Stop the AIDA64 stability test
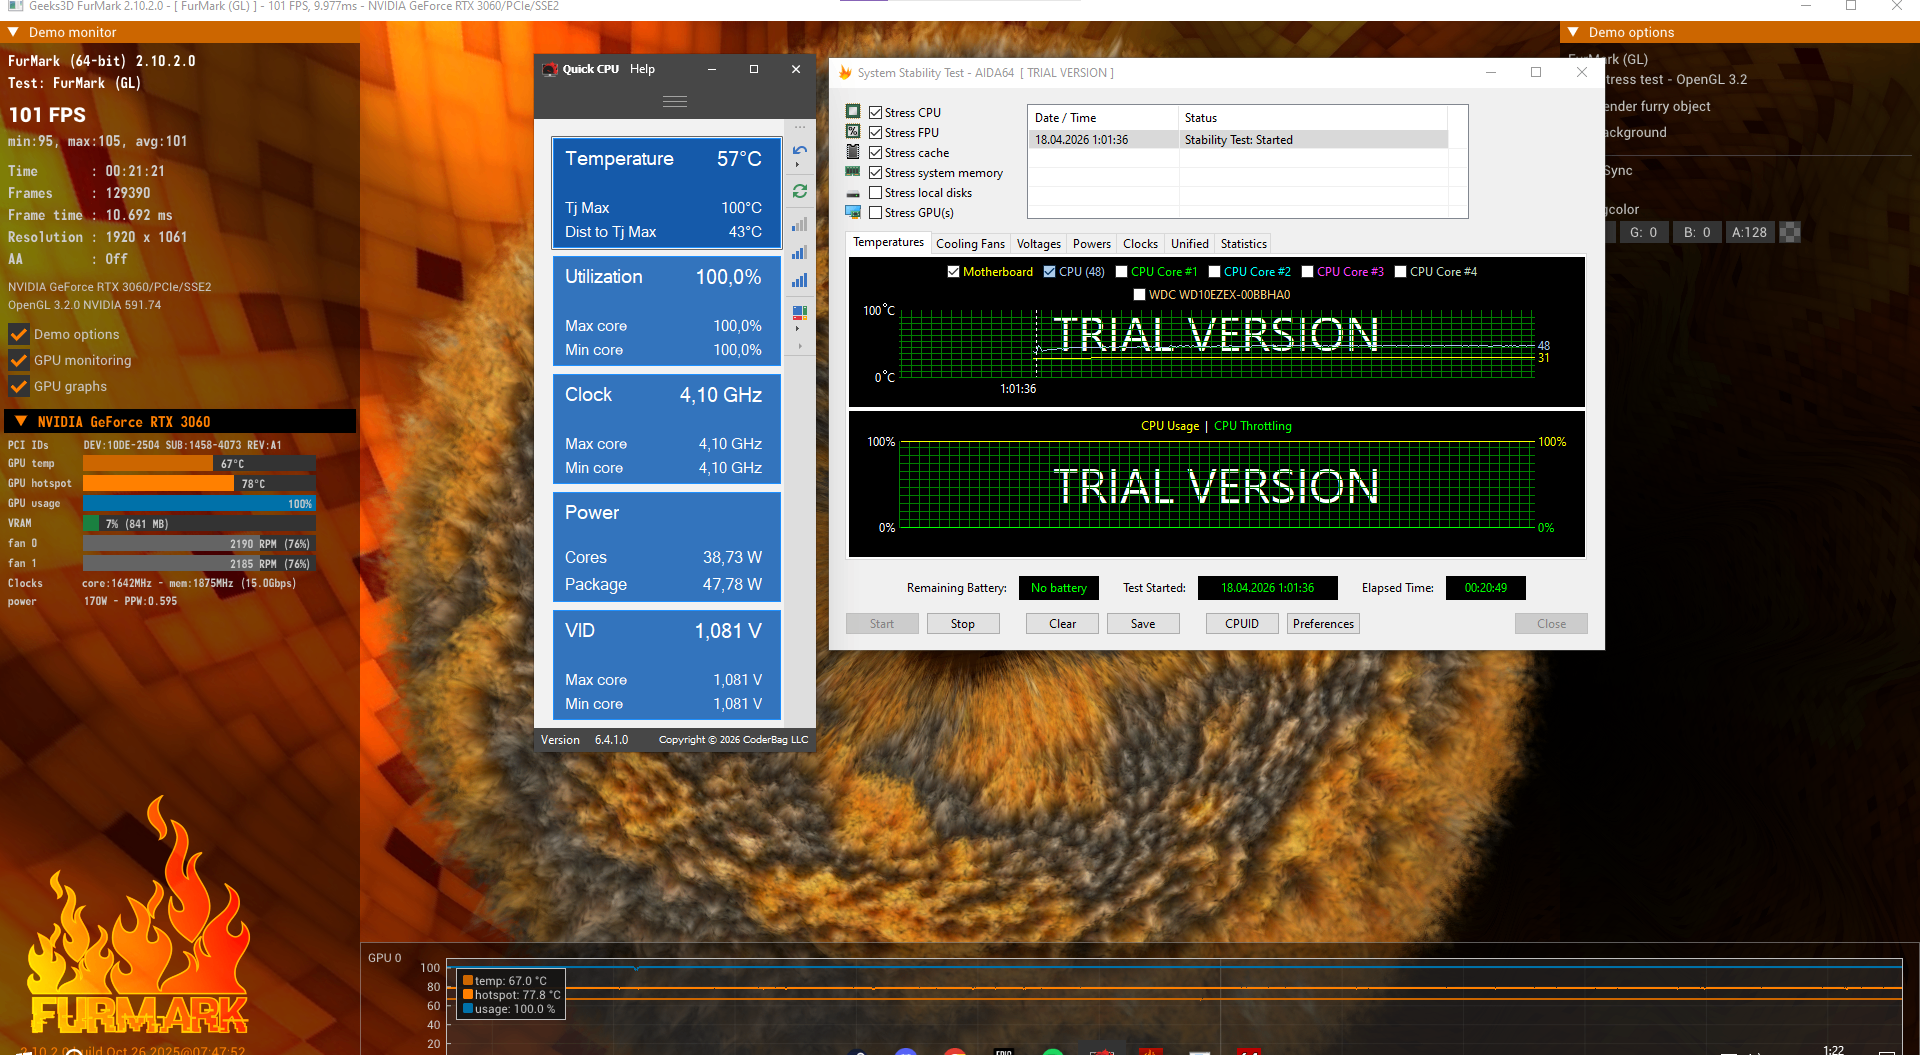Screen dimensions: 1920x1055 pyautogui.click(x=963, y=624)
